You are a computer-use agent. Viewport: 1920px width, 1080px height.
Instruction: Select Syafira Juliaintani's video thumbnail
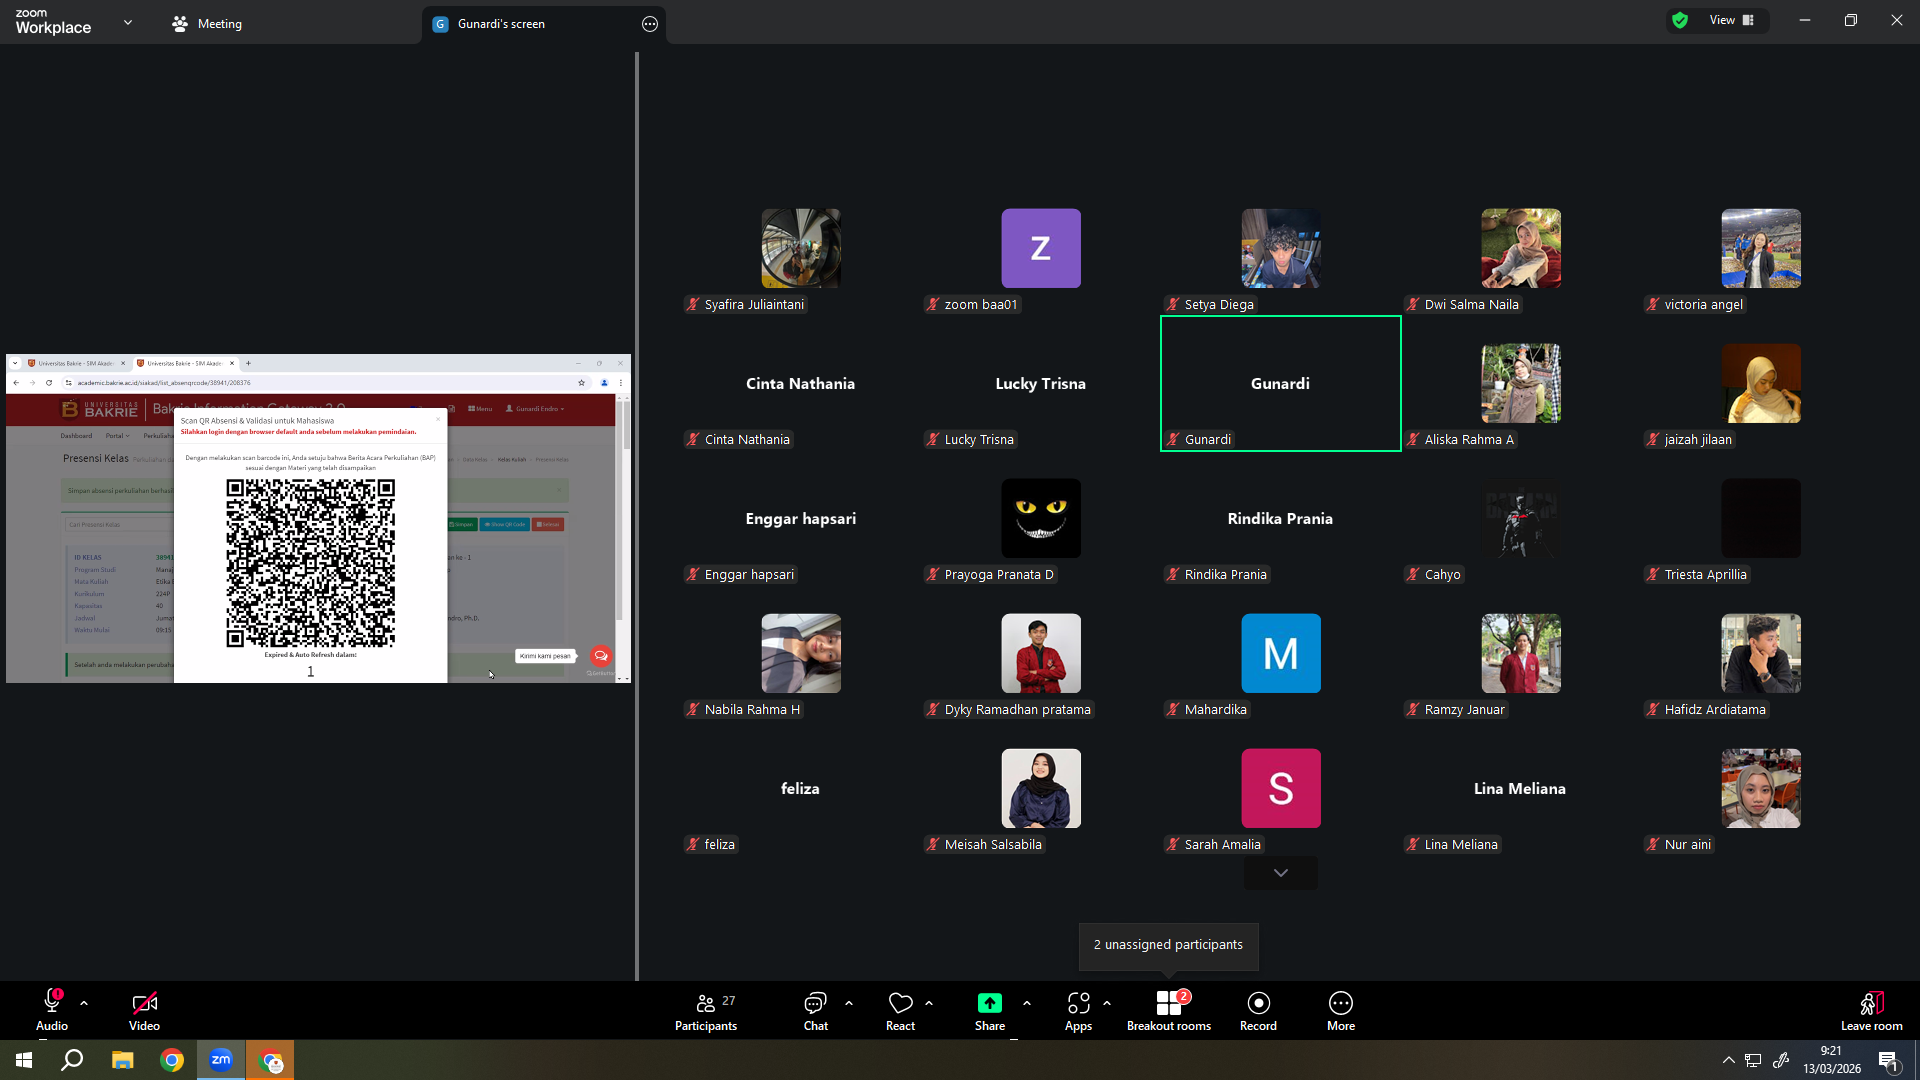[x=801, y=248]
